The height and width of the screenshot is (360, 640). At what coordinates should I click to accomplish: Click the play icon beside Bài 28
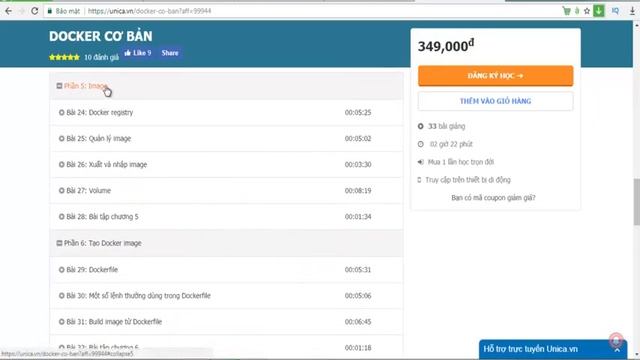point(62,217)
